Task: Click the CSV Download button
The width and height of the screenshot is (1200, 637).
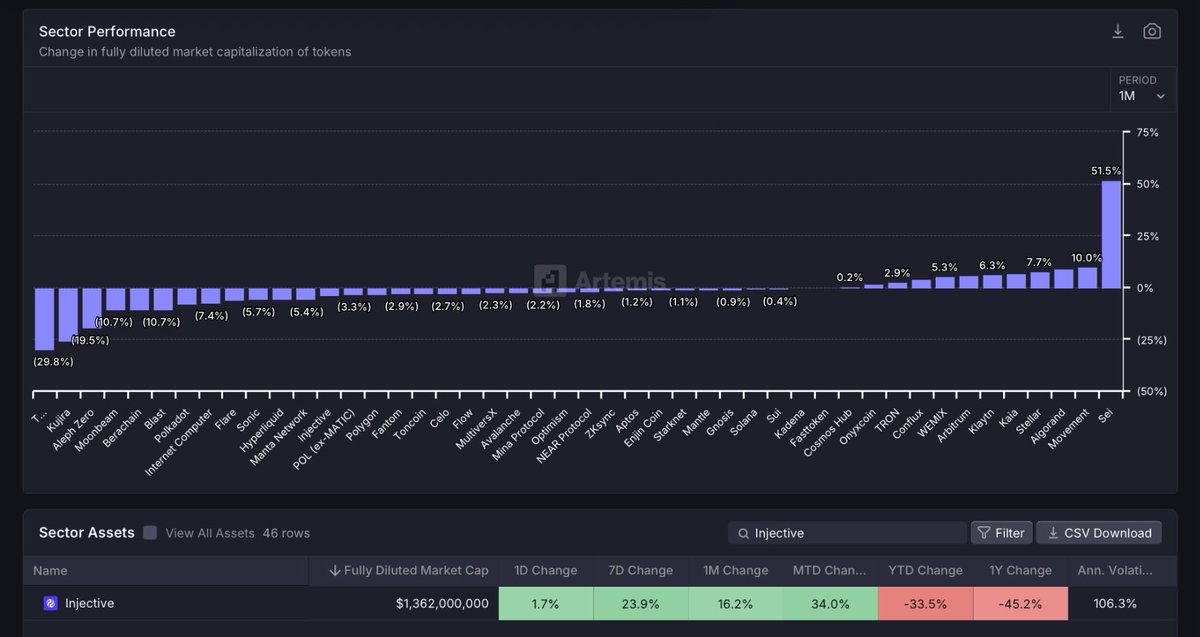Action: [1099, 533]
